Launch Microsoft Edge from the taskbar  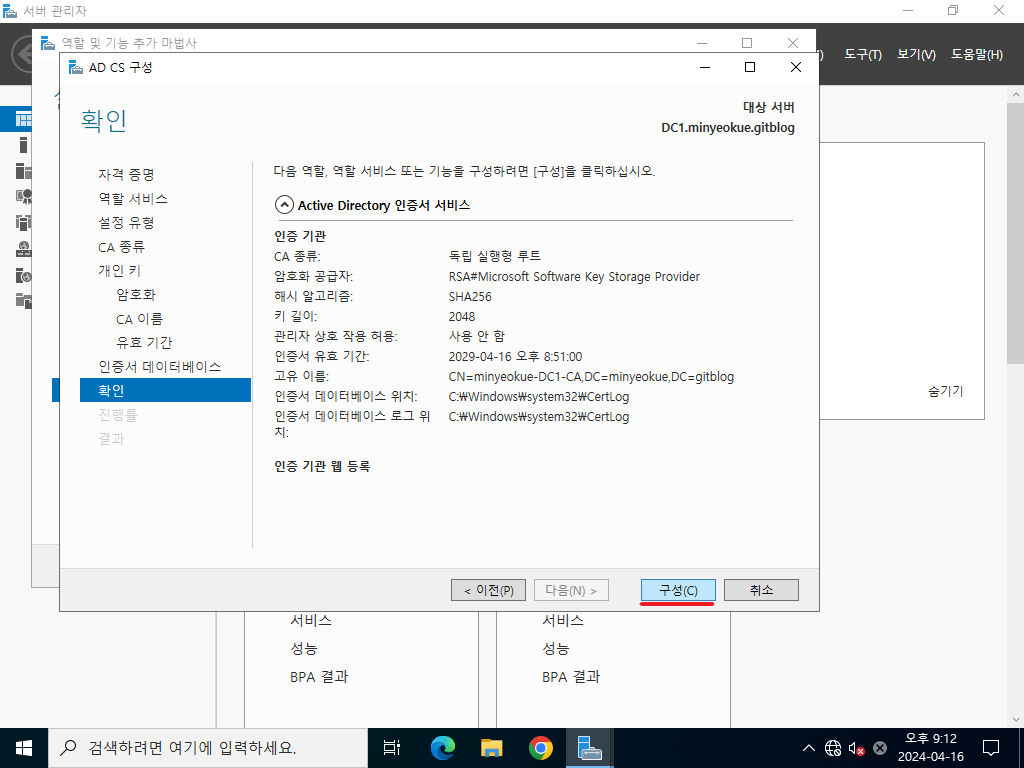443,748
